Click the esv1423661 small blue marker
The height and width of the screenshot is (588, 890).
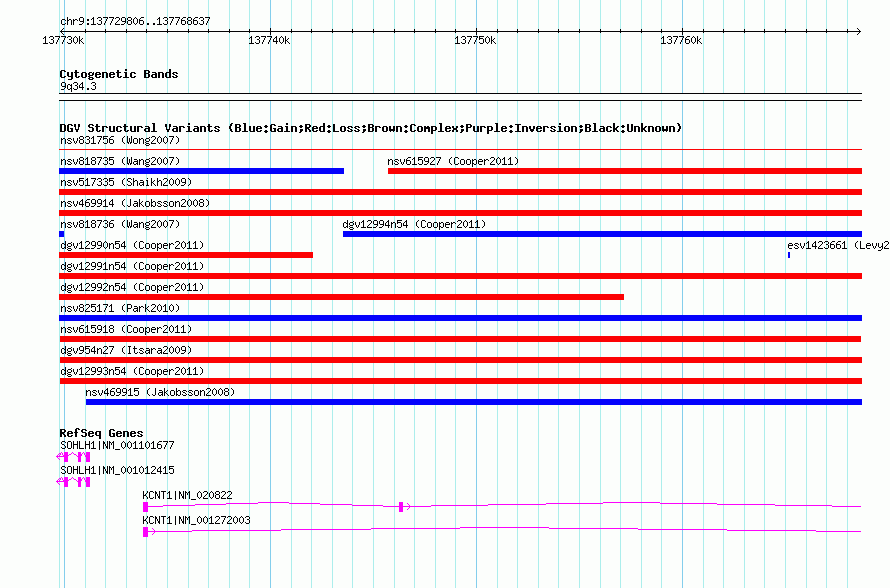(789, 255)
